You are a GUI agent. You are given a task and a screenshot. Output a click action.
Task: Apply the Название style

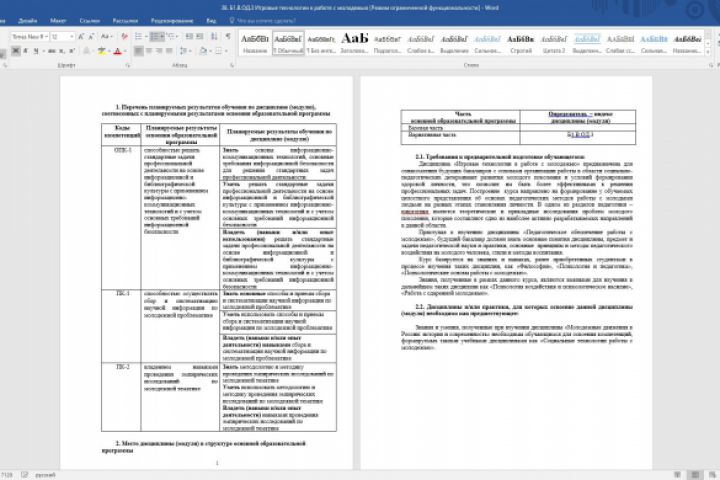click(255, 44)
